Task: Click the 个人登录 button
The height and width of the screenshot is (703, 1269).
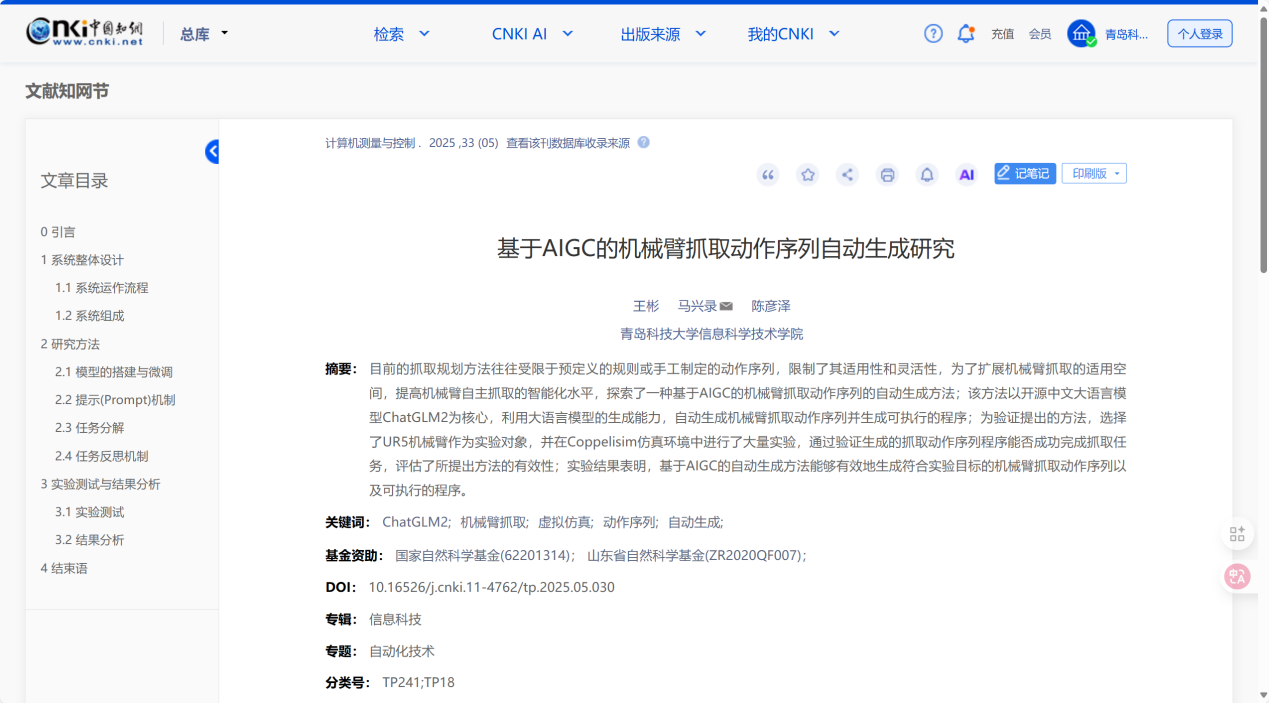Action: [1199, 34]
